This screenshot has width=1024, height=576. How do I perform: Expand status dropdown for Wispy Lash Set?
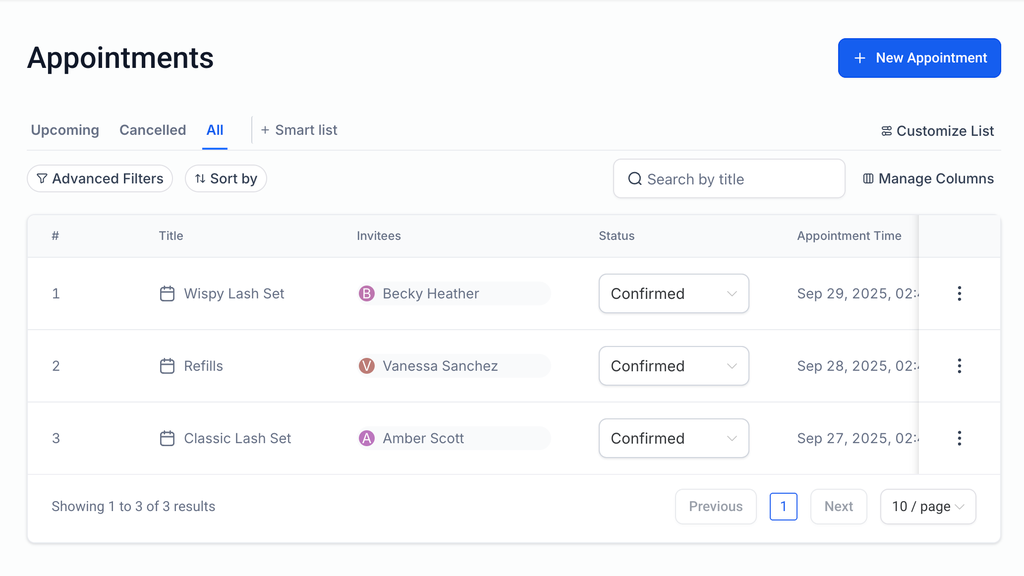pos(673,294)
